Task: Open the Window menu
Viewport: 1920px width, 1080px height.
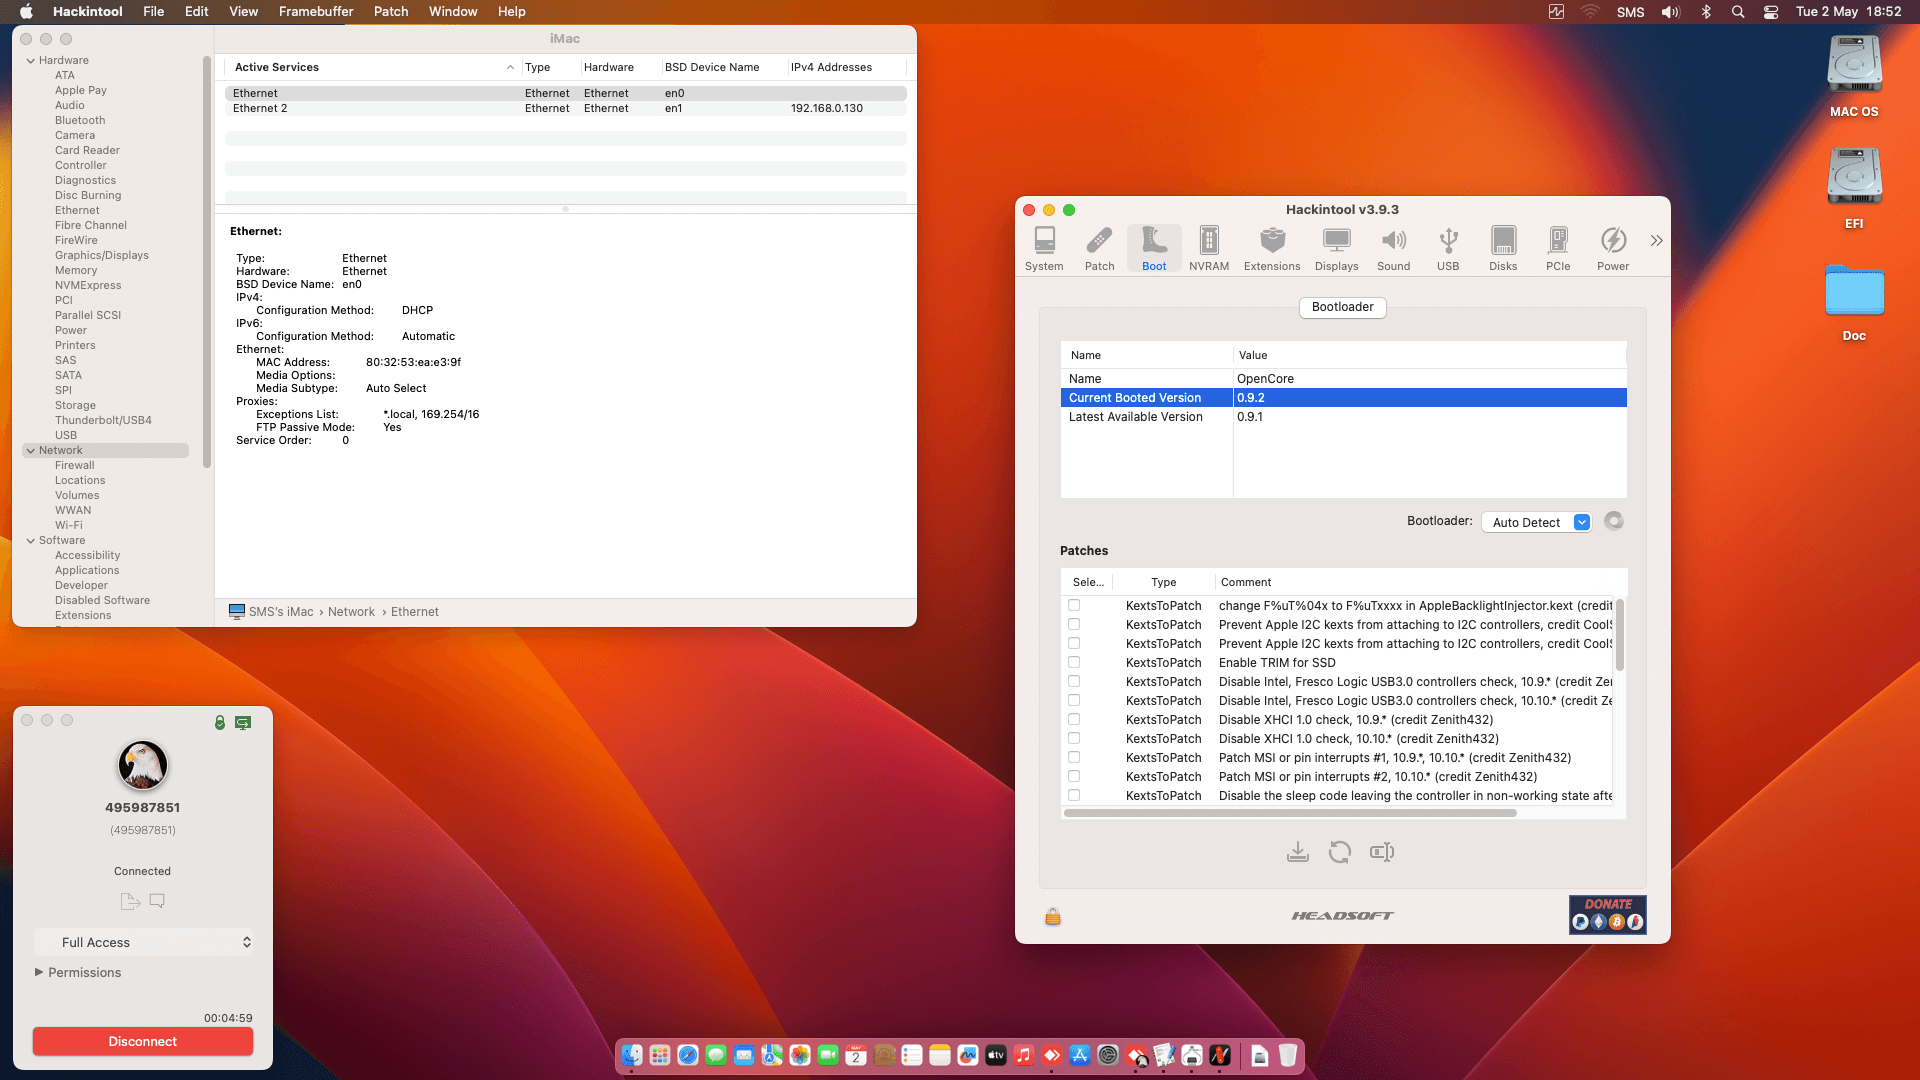Action: pyautogui.click(x=453, y=12)
